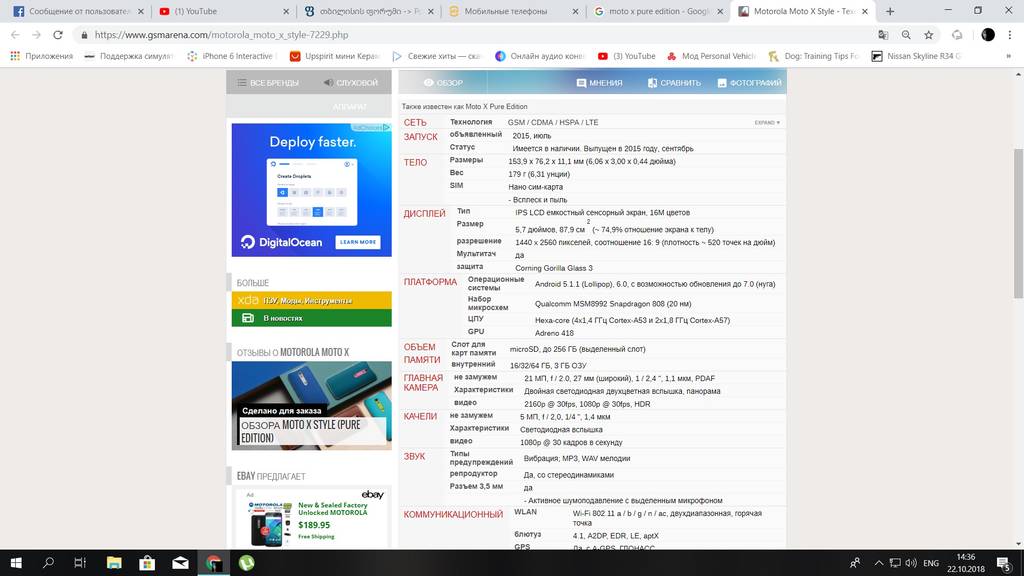Open File Explorer from taskbar

(x=114, y=563)
